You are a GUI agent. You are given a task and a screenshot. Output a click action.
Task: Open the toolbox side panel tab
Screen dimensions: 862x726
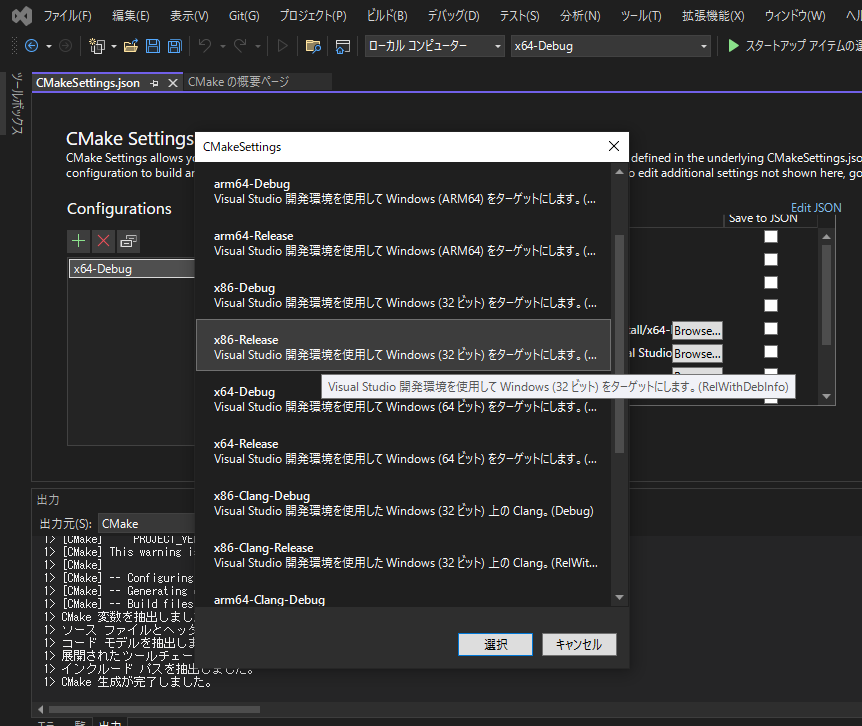tap(17, 103)
